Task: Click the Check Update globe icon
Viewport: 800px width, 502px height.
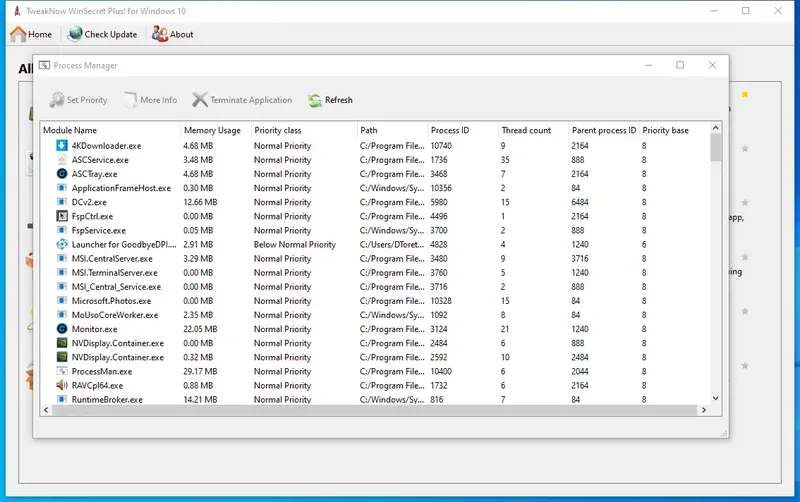Action: 75,34
